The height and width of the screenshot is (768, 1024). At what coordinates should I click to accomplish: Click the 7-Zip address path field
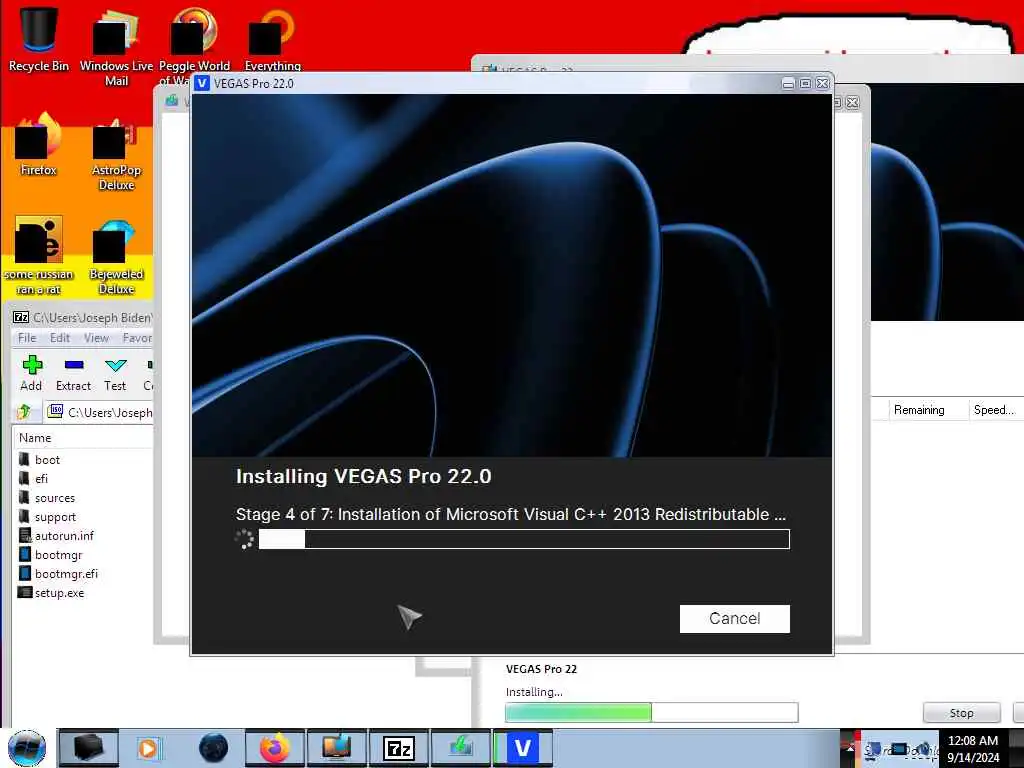[x=99, y=412]
